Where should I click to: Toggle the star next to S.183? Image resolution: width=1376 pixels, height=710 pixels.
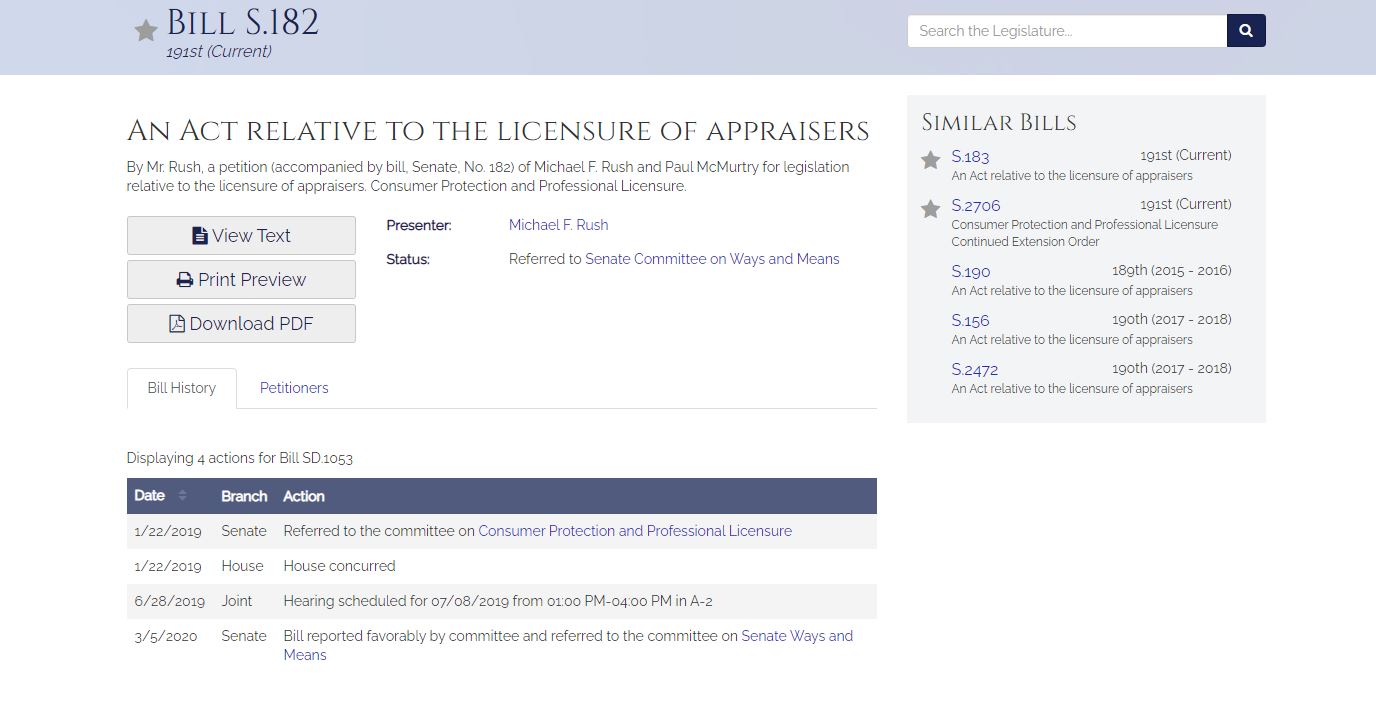930,160
